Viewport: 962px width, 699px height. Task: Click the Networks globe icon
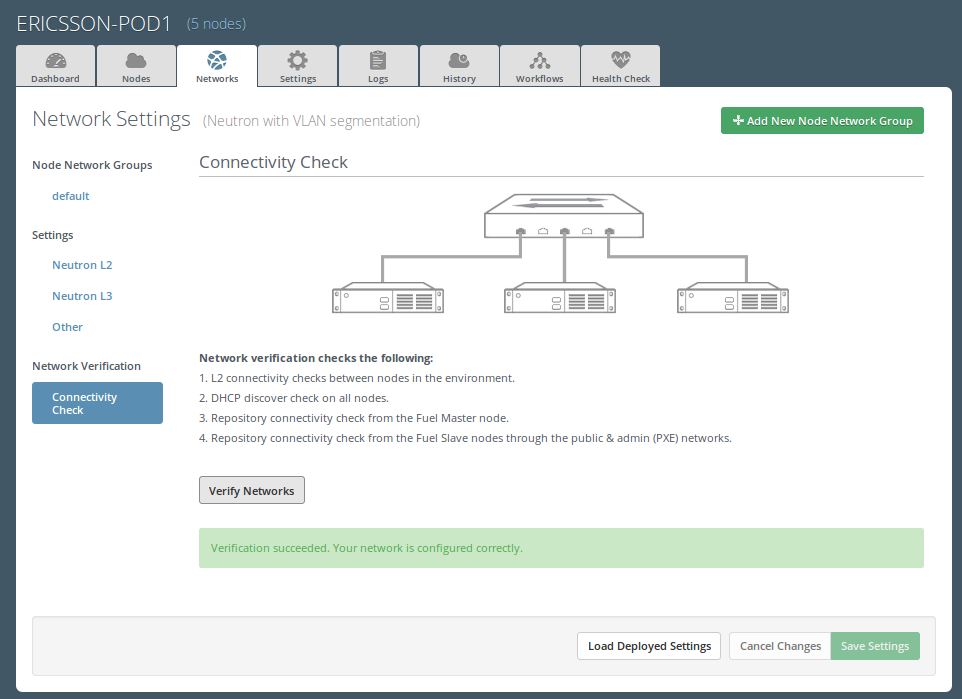point(217,60)
